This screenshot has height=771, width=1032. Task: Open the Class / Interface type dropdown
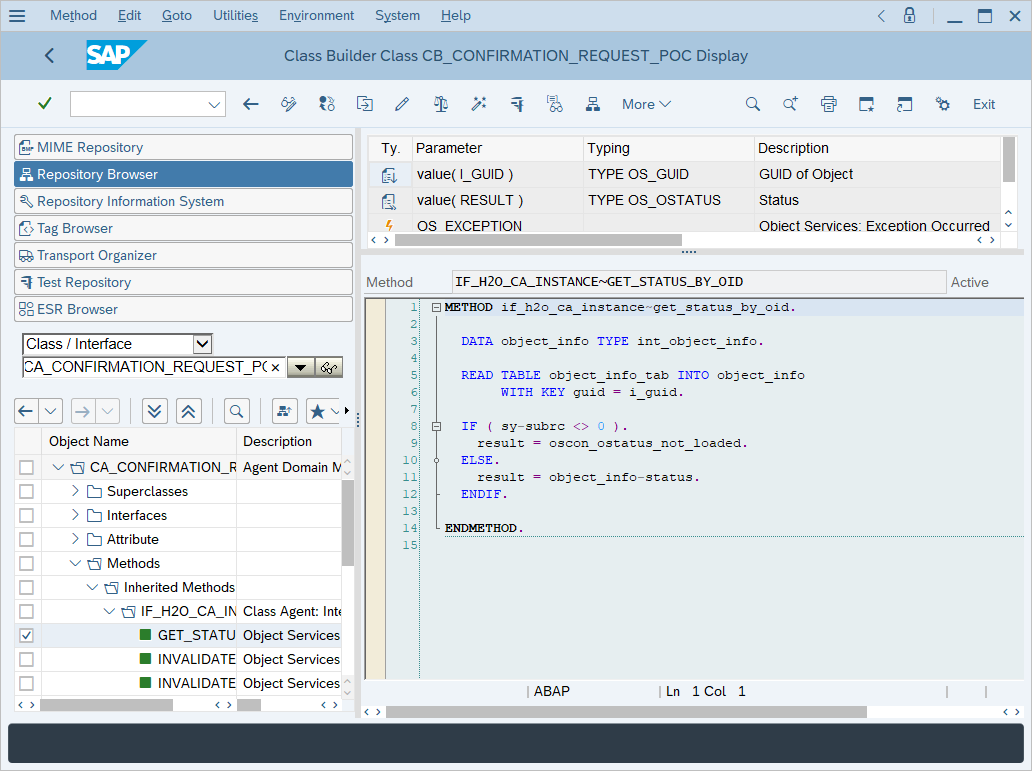point(202,343)
